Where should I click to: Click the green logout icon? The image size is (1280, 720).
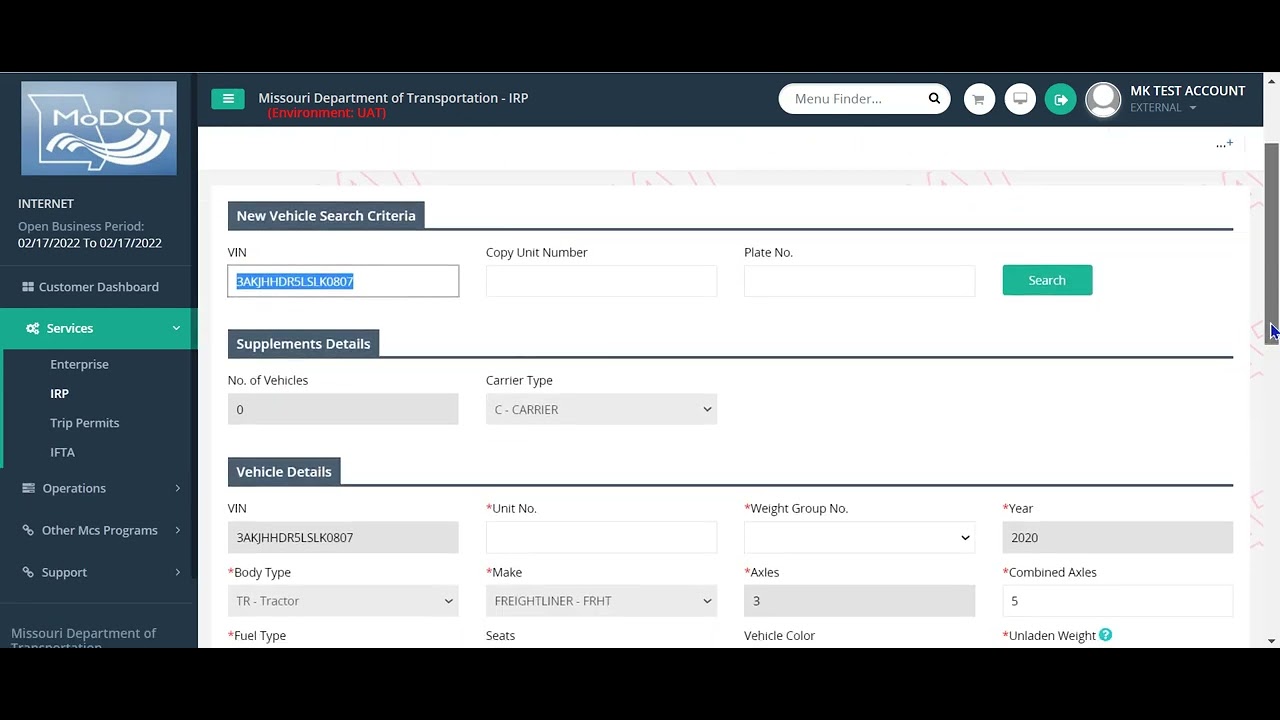1061,99
